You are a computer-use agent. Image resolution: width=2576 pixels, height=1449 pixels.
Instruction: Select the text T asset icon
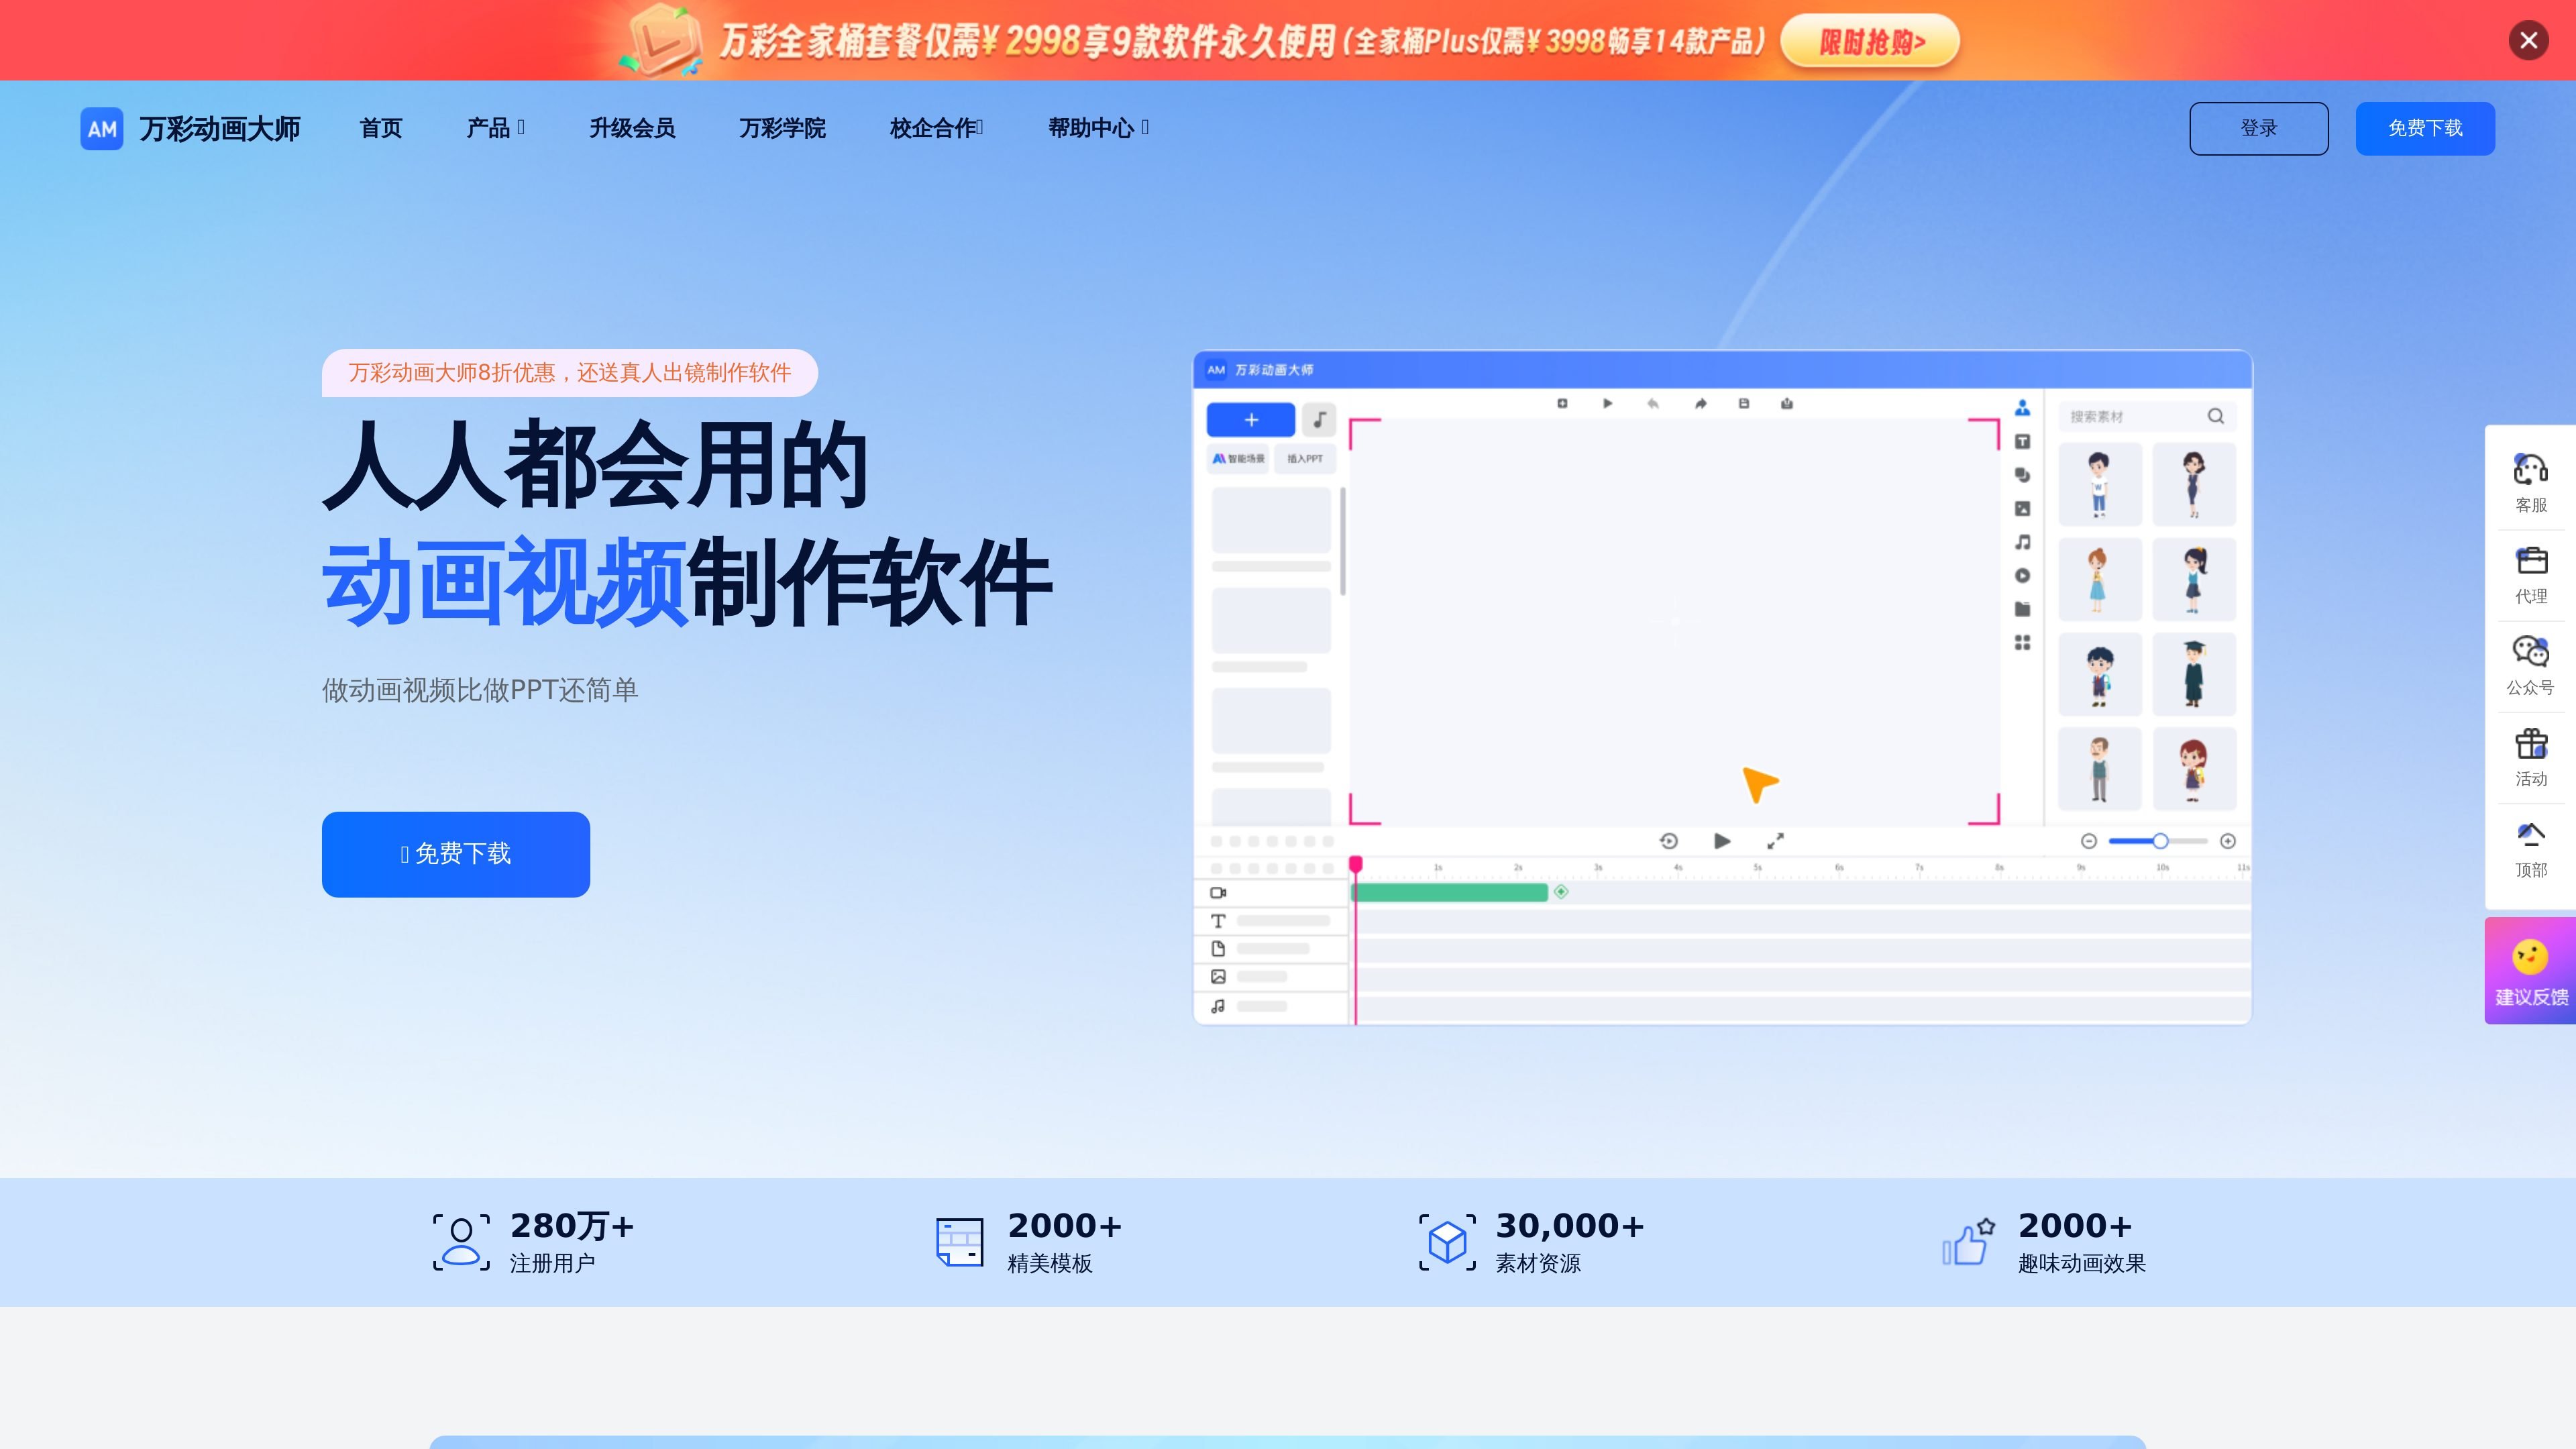coord(2022,442)
